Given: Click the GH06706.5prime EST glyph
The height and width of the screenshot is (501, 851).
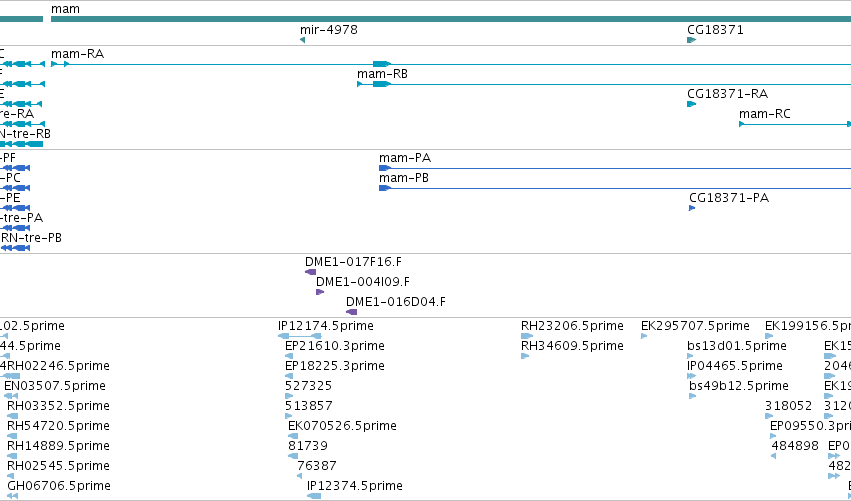Looking at the screenshot, I should (12, 496).
